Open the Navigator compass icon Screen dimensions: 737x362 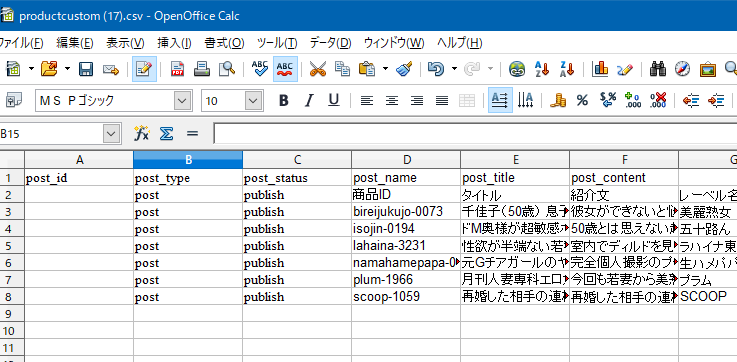pos(682,70)
